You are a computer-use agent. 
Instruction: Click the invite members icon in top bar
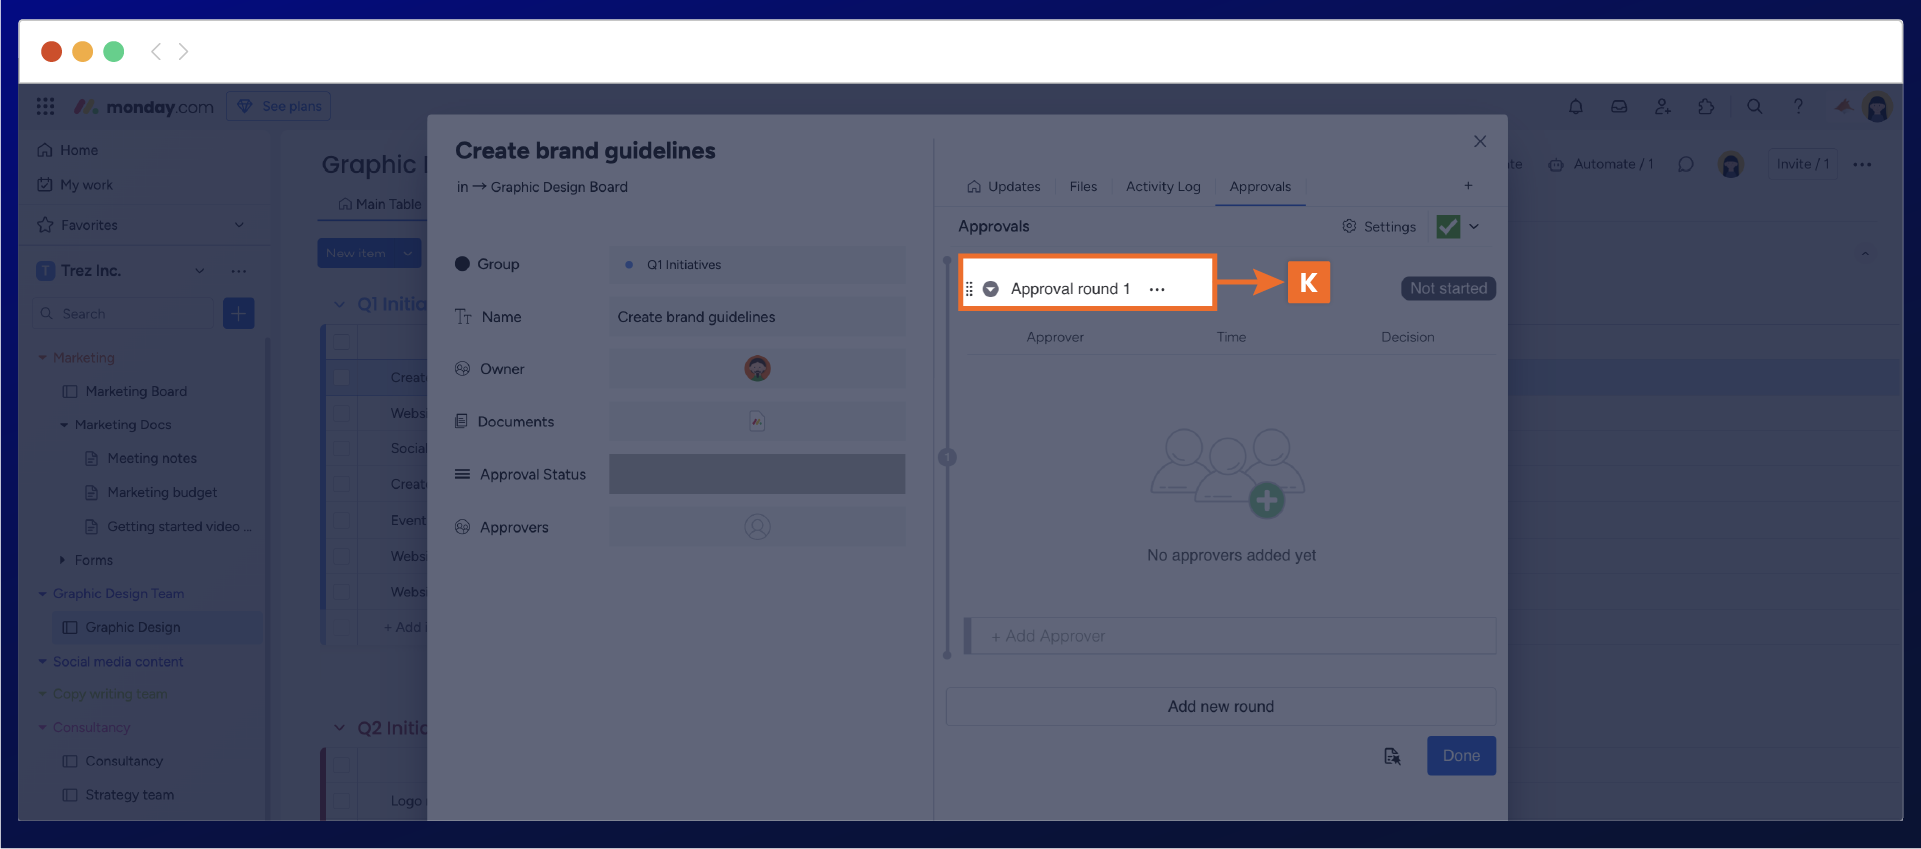1662,107
